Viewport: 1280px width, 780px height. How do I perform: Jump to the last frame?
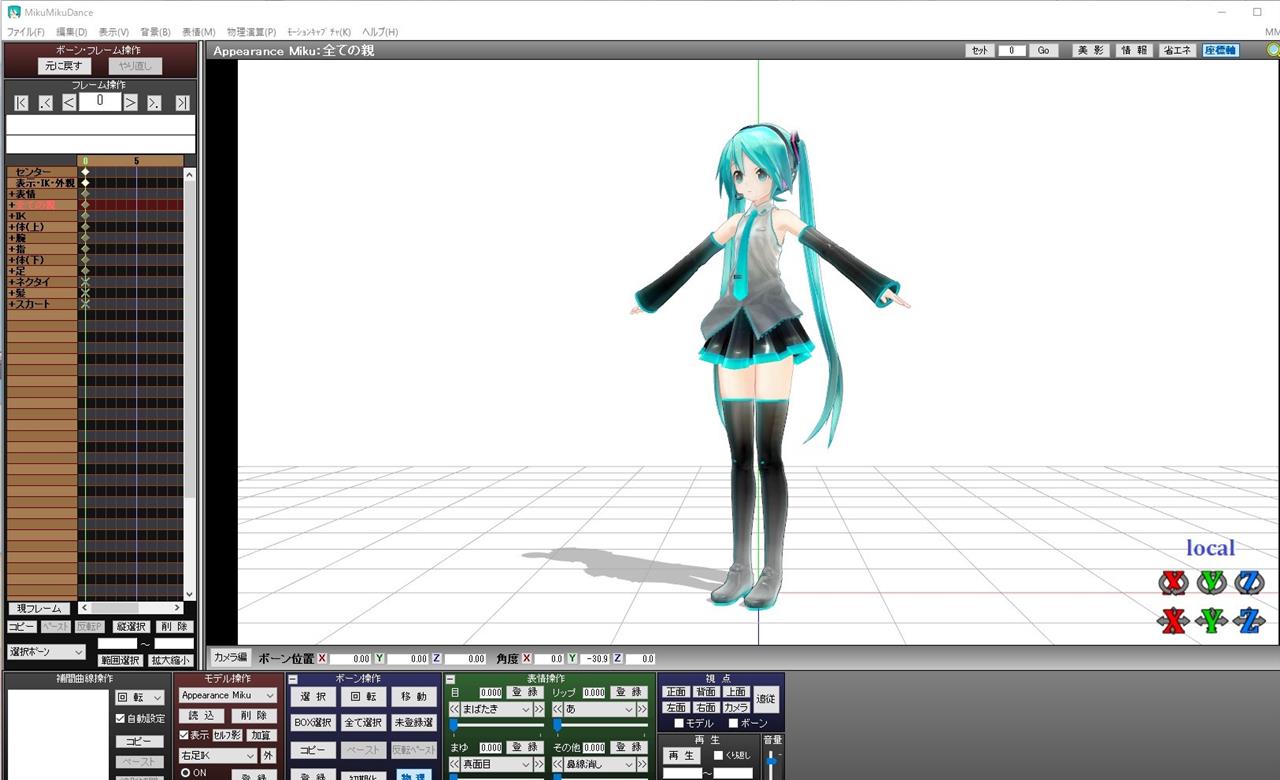click(x=182, y=102)
